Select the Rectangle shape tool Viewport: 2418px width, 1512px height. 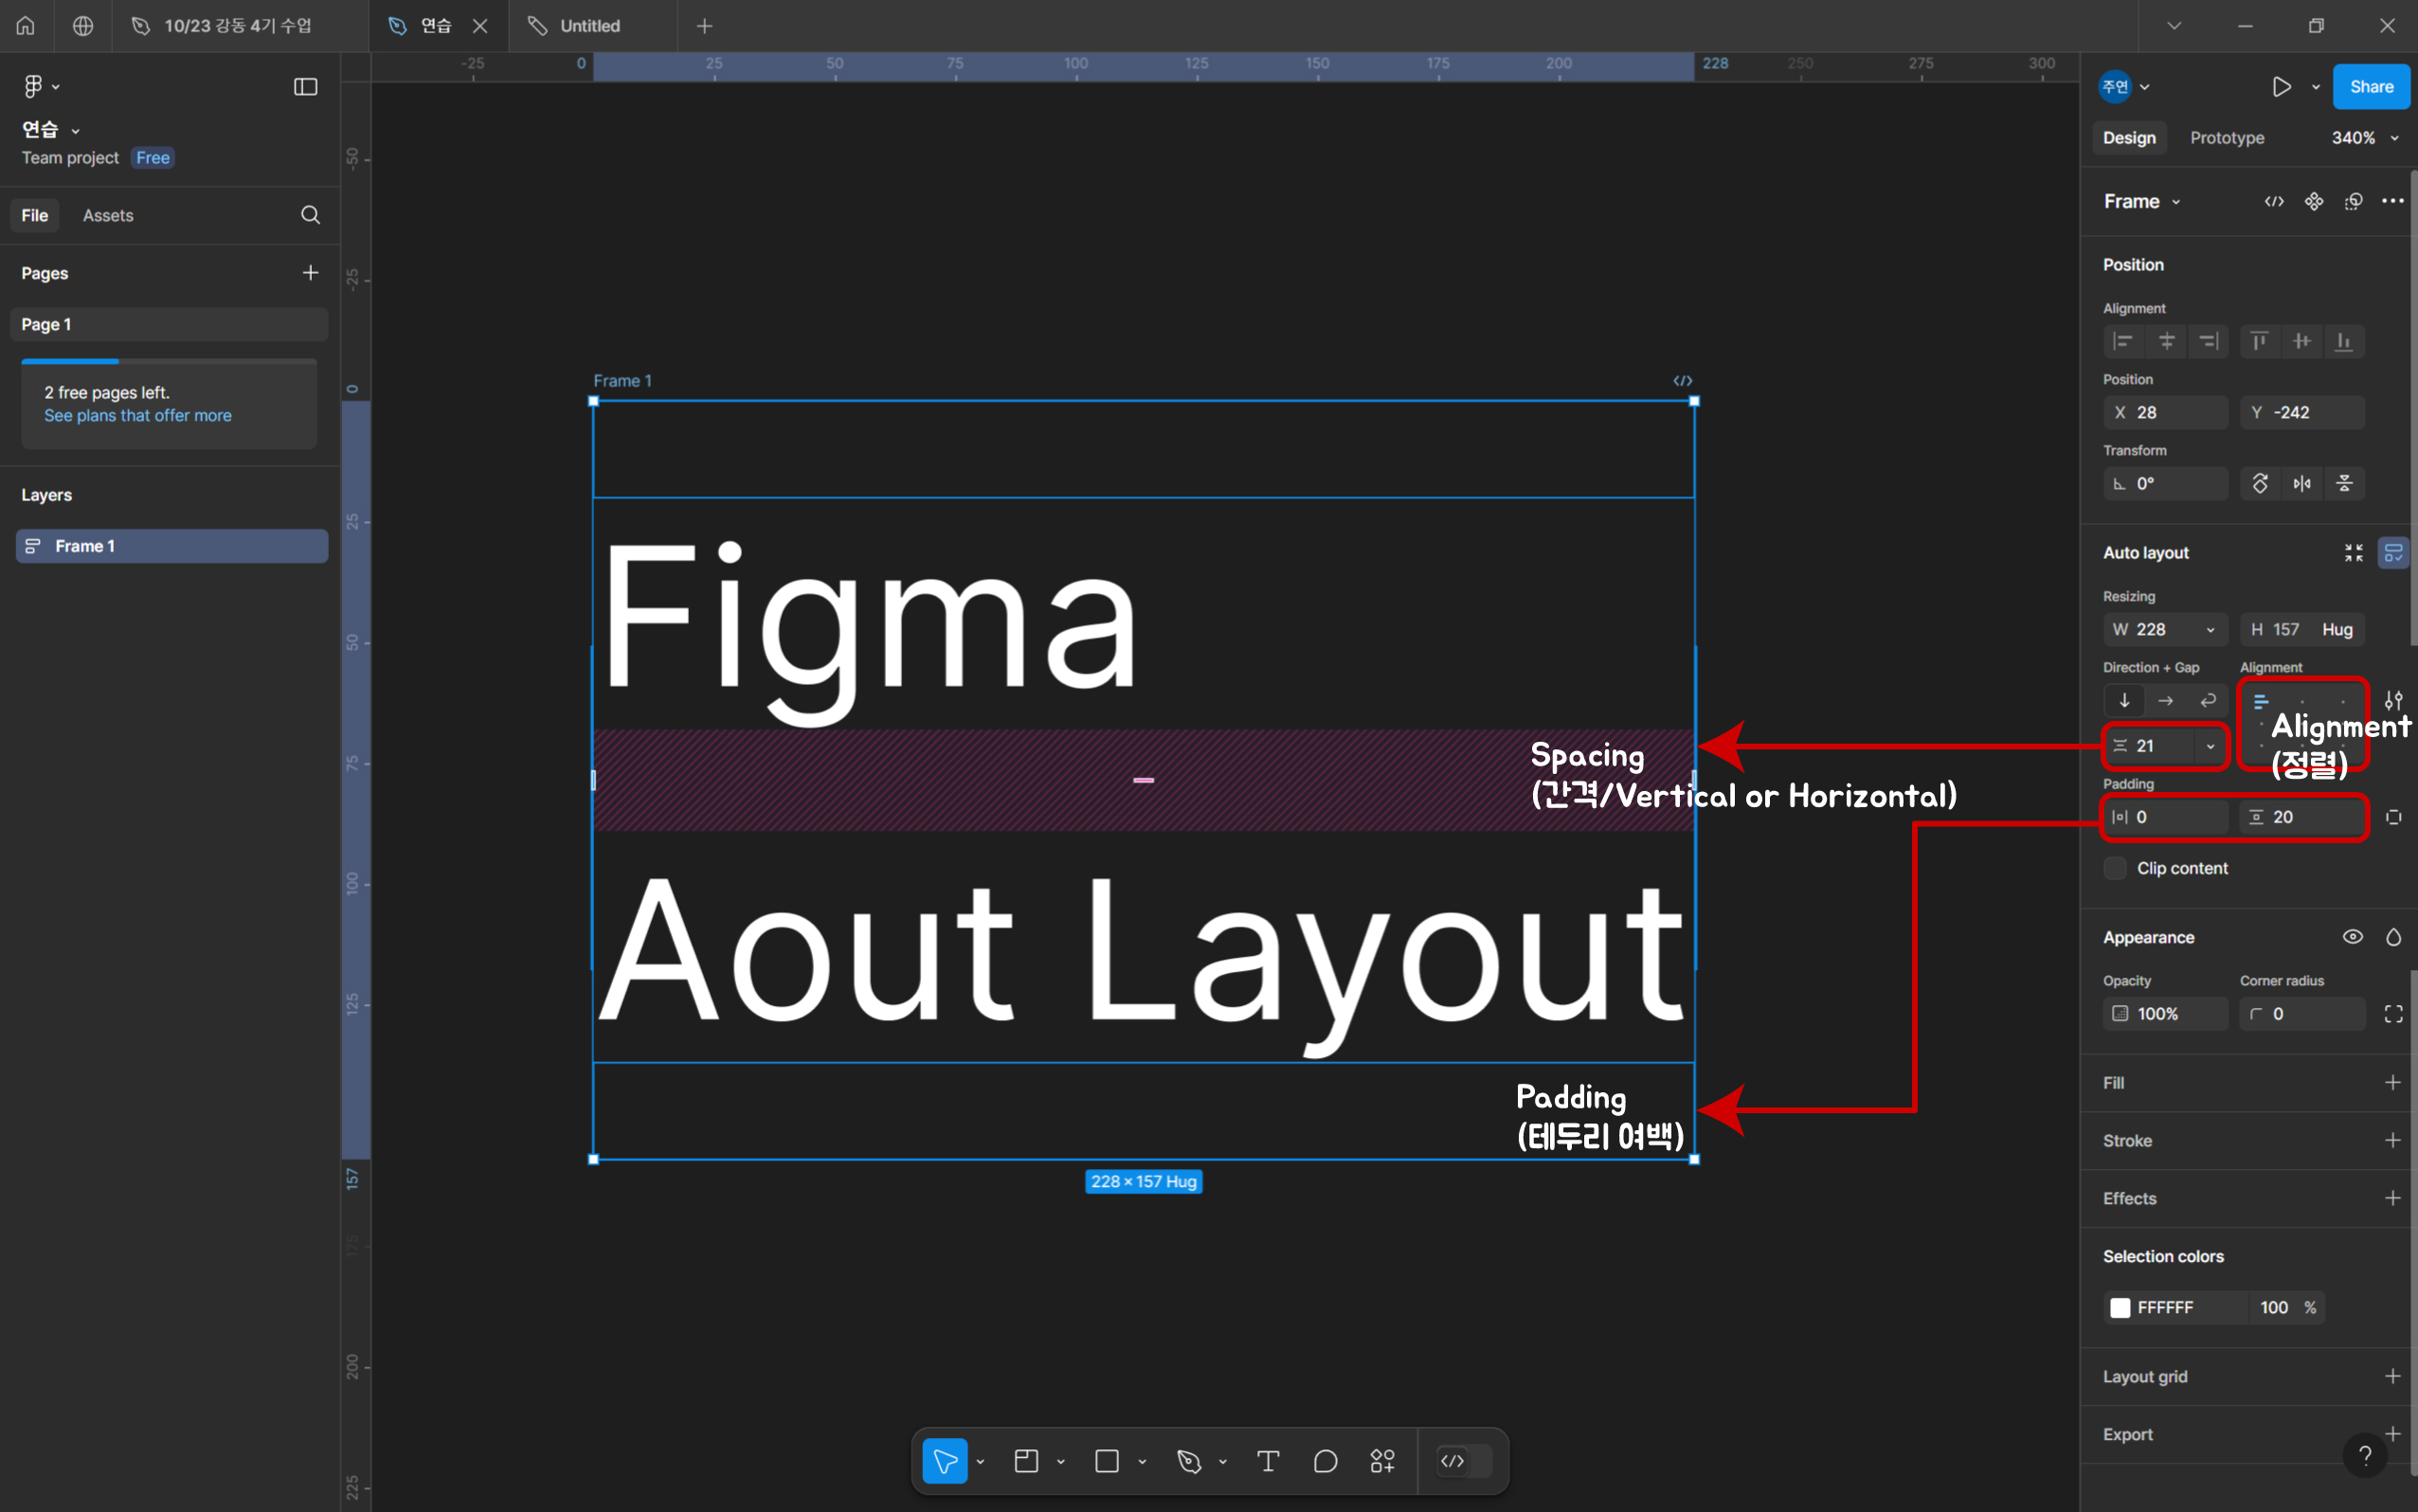point(1107,1461)
